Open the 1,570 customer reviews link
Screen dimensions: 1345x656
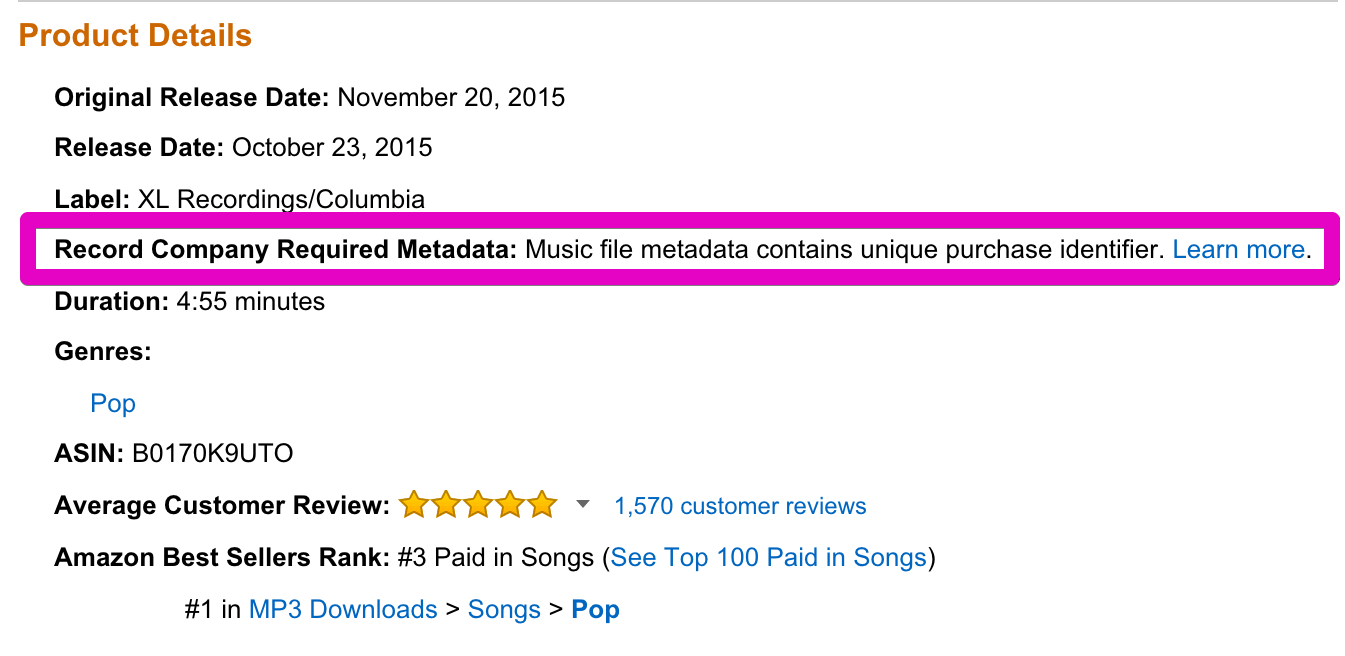pyautogui.click(x=740, y=506)
